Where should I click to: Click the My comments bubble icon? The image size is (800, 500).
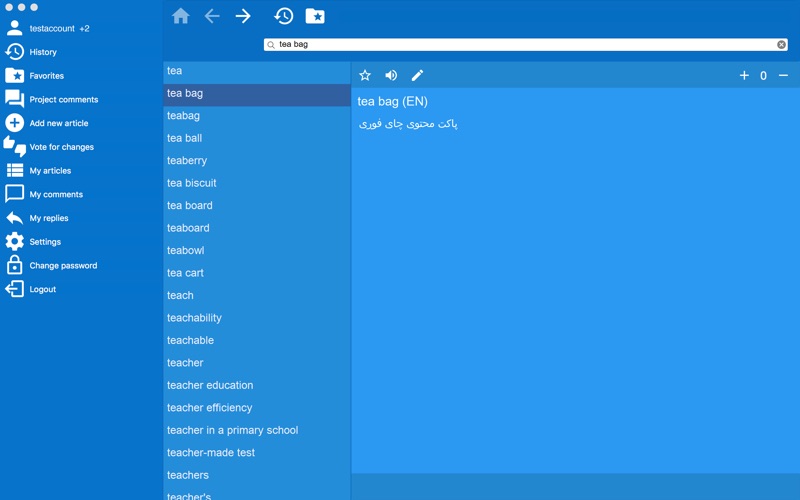pyautogui.click(x=14, y=194)
